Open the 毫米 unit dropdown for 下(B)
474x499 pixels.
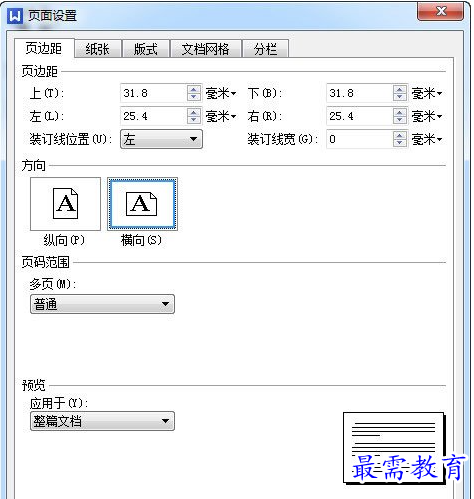(x=427, y=93)
